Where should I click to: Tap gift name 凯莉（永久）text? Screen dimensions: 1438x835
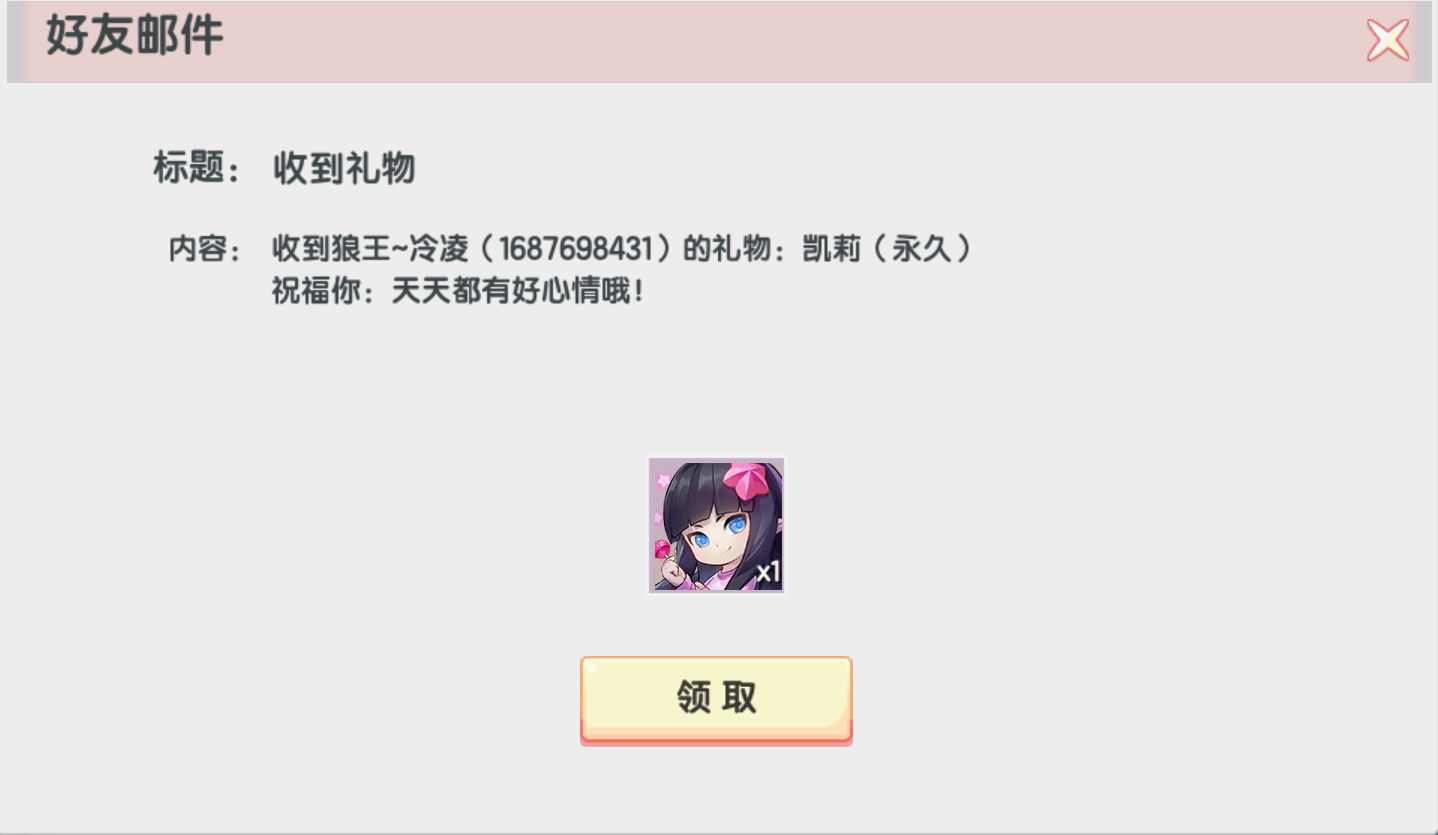887,249
